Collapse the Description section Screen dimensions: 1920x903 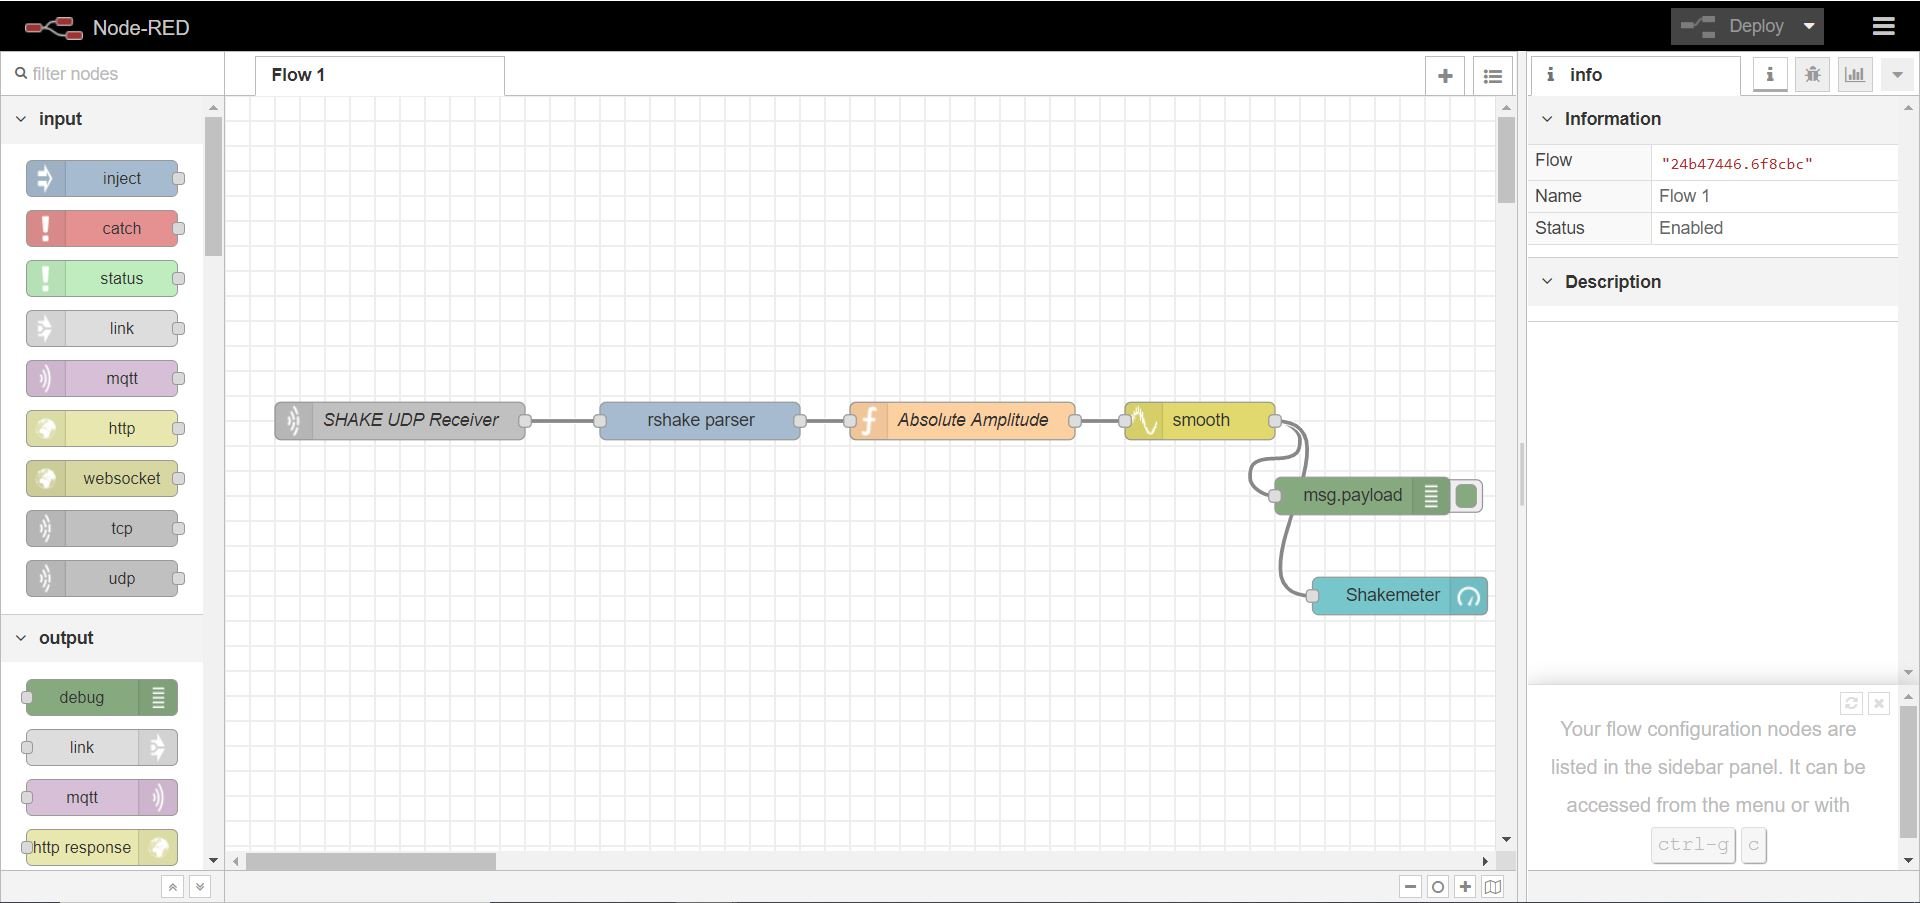click(x=1547, y=282)
